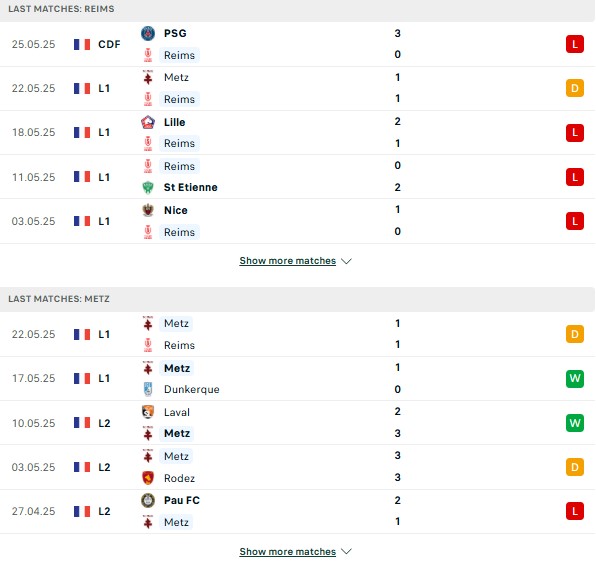Screen dimensions: 596x568
Task: Open the St Etienne team link
Action: pos(190,187)
